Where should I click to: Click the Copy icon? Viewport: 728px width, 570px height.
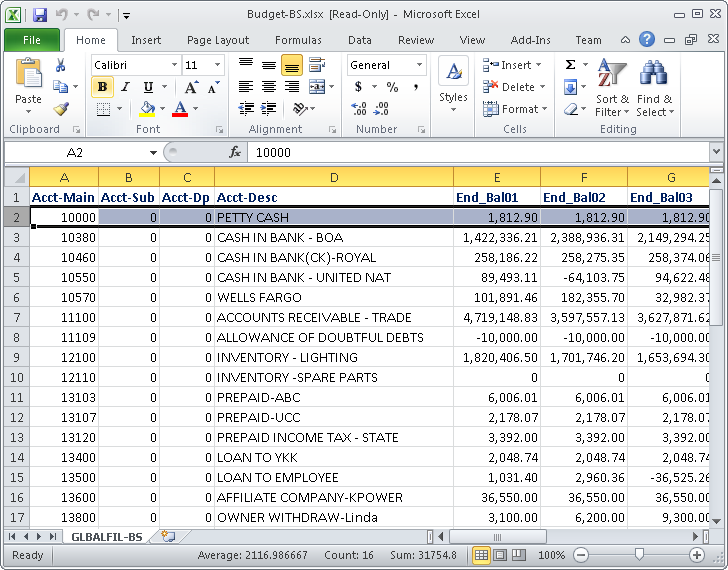(60, 86)
